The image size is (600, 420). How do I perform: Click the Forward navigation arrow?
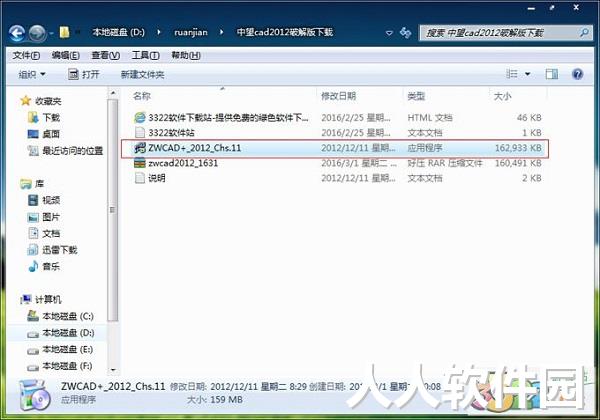click(x=38, y=33)
